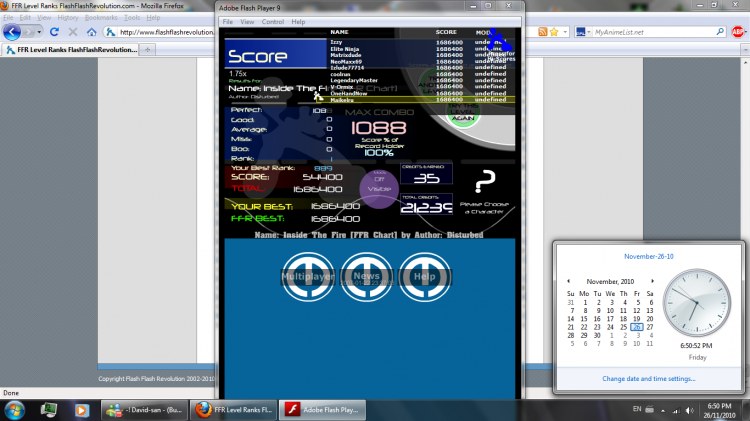Go to previous month in calendar
The height and width of the screenshot is (421, 750).
click(568, 281)
